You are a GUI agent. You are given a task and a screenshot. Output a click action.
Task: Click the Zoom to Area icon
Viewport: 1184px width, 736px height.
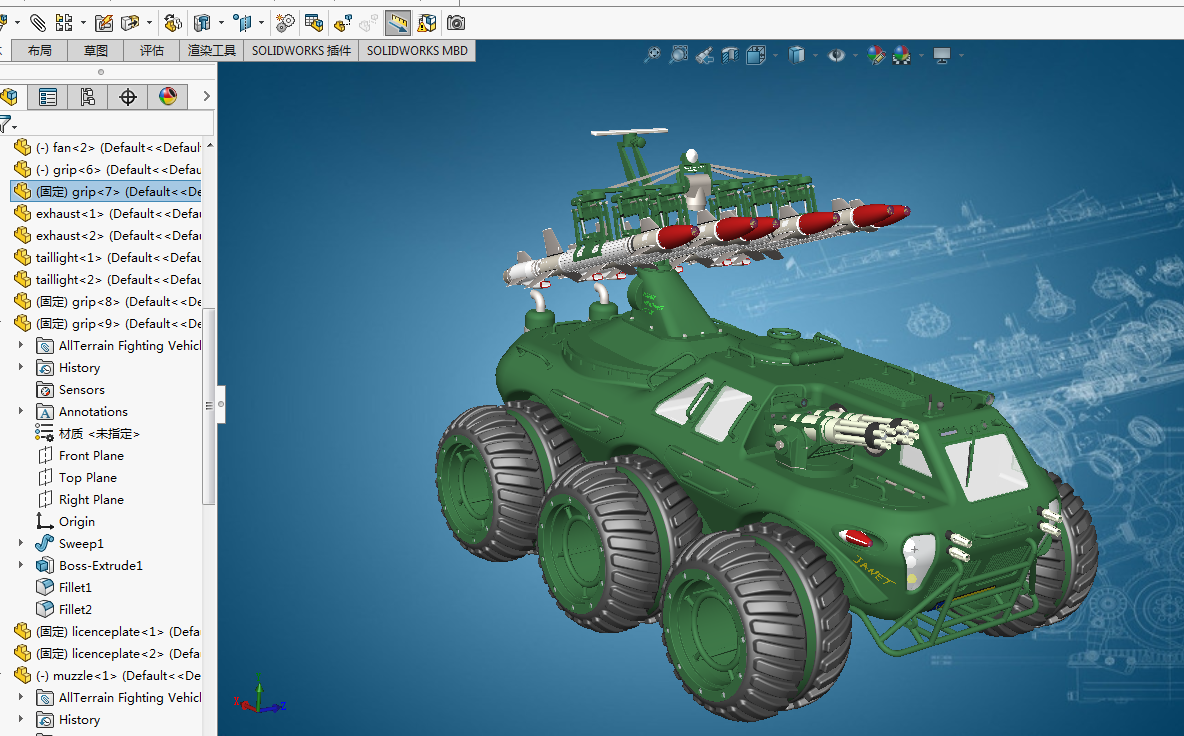[679, 55]
